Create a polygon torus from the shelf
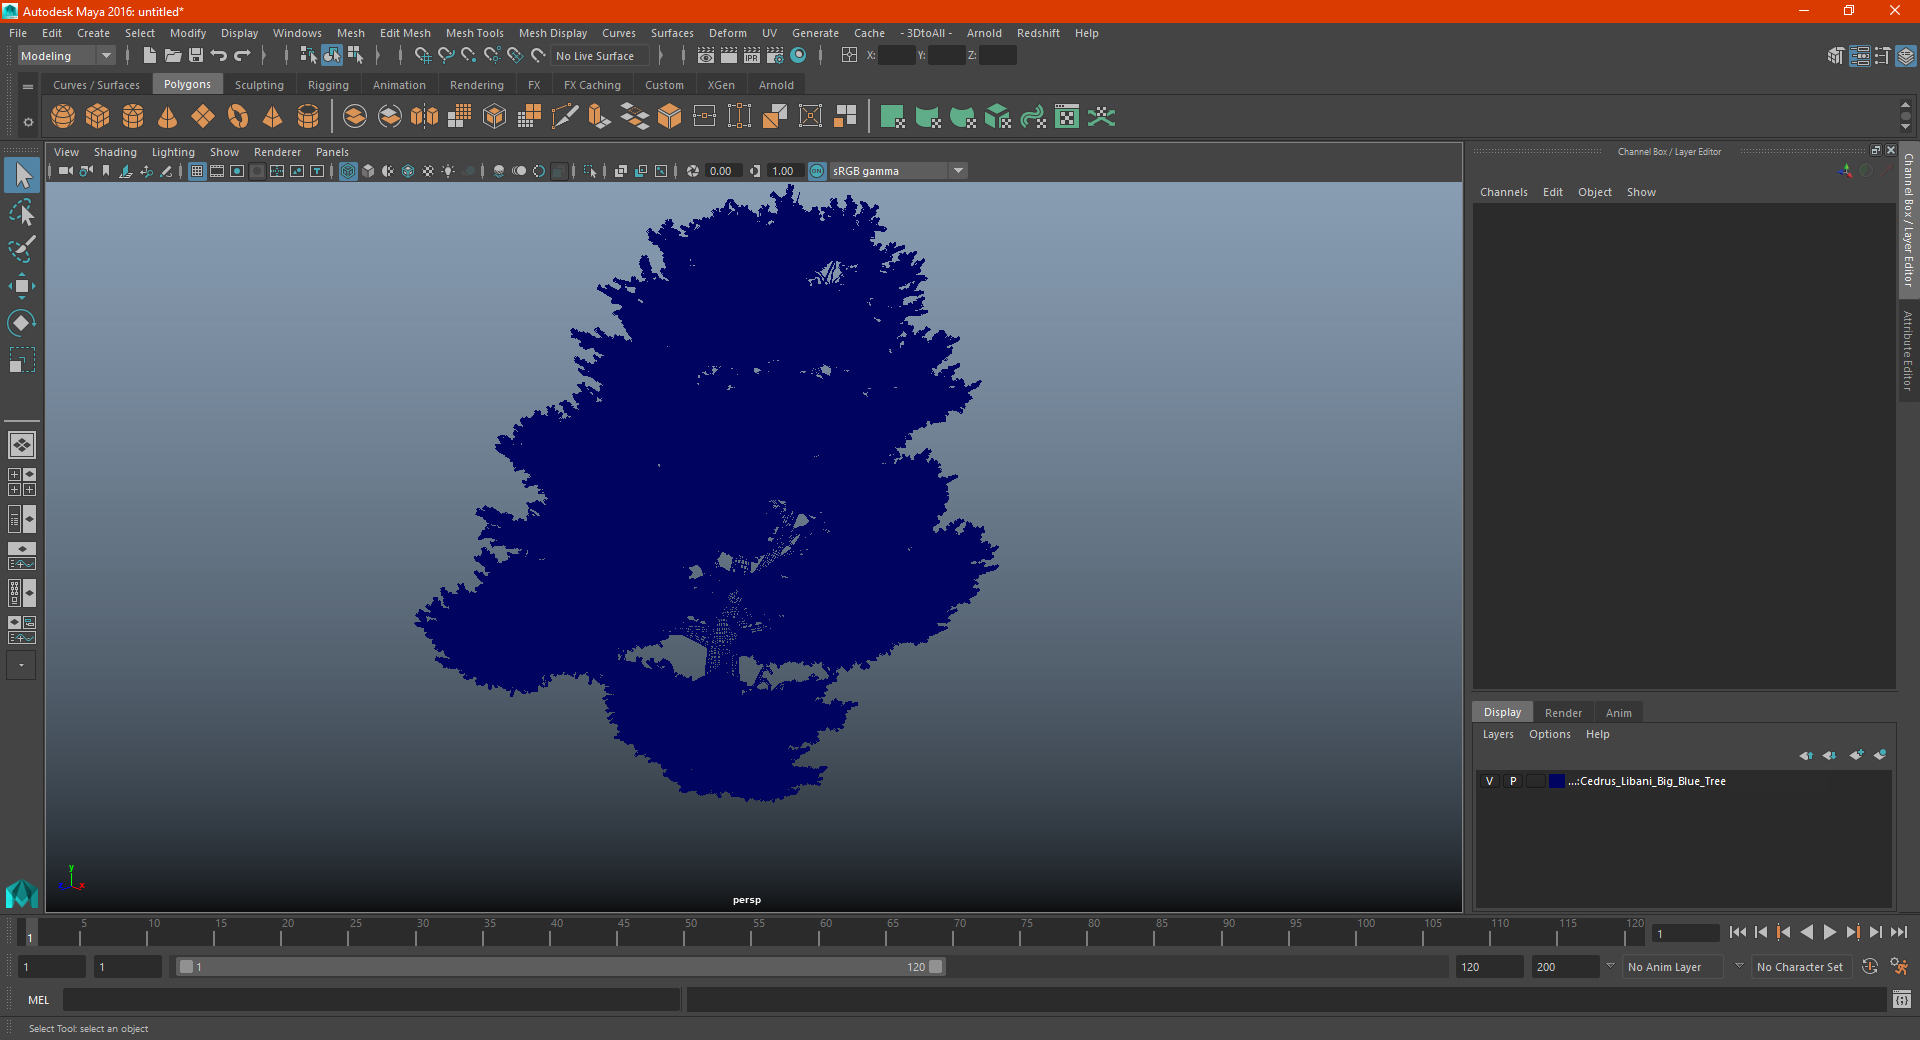The width and height of the screenshot is (1920, 1040). (x=238, y=117)
